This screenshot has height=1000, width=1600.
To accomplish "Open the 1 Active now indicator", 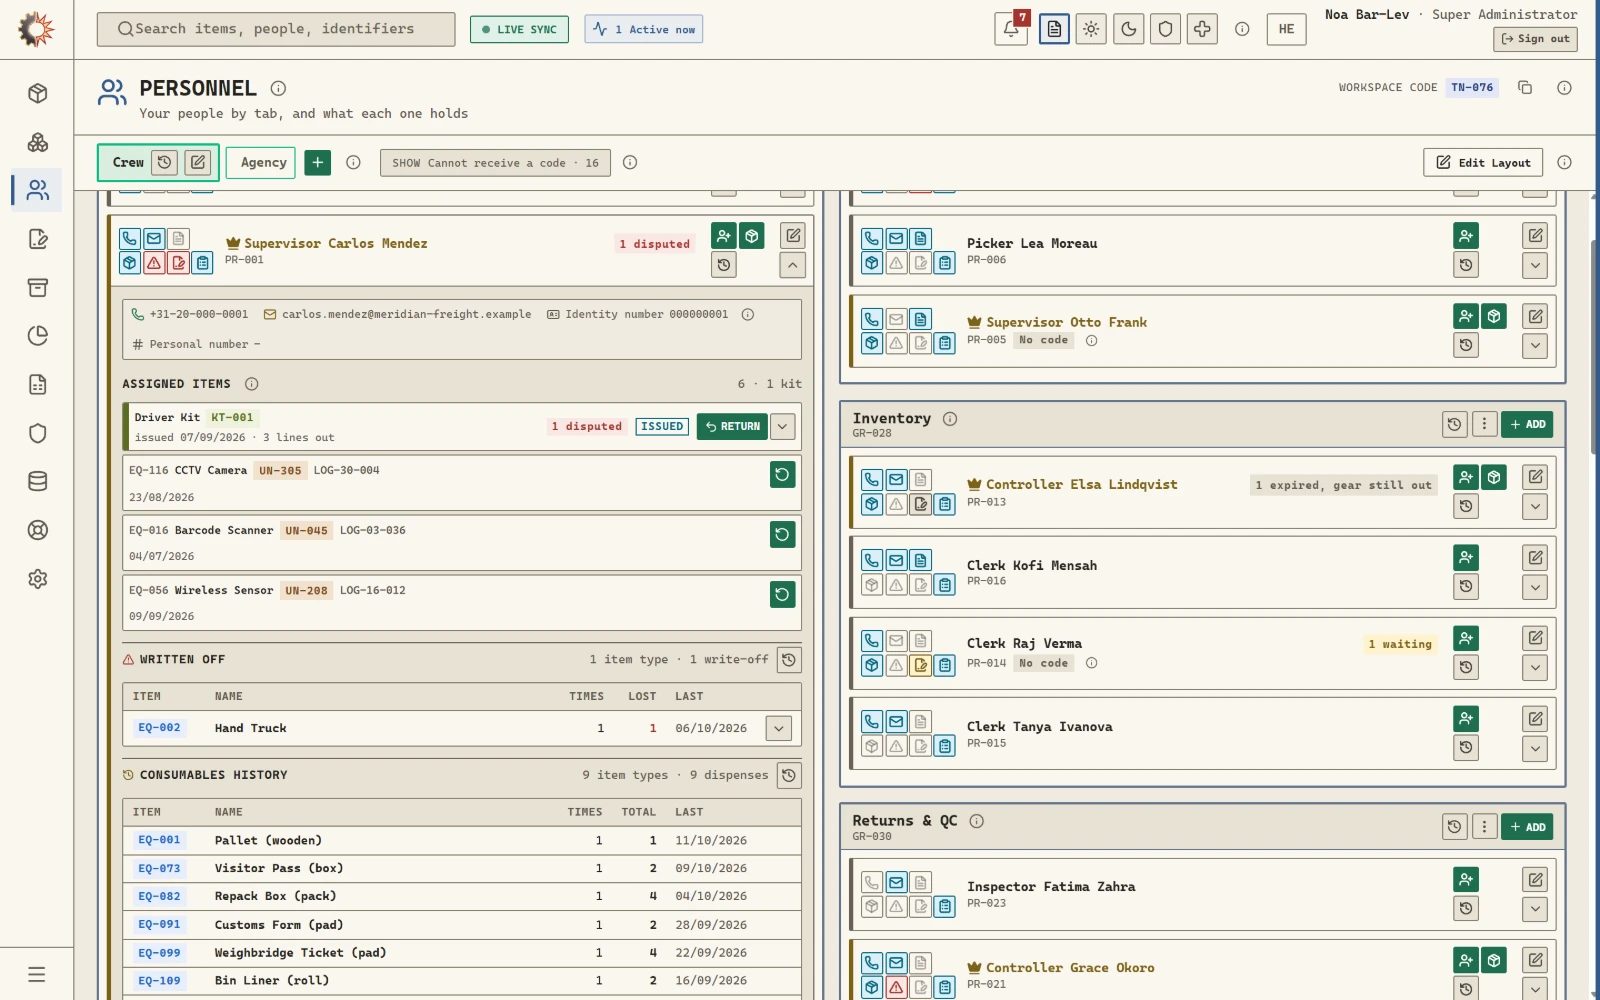I will [x=643, y=29].
